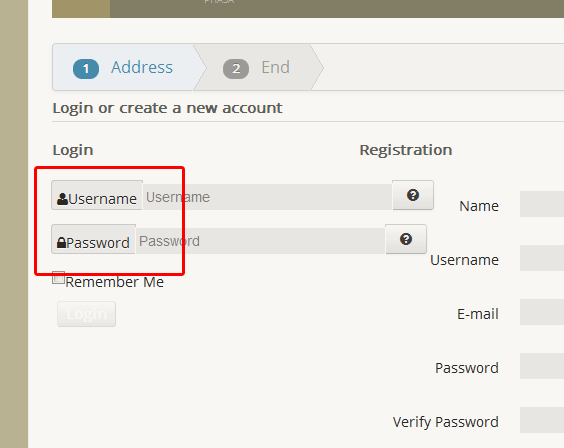The height and width of the screenshot is (448, 564).
Task: Click the user silhouette icon in Username label
Action: 62,199
